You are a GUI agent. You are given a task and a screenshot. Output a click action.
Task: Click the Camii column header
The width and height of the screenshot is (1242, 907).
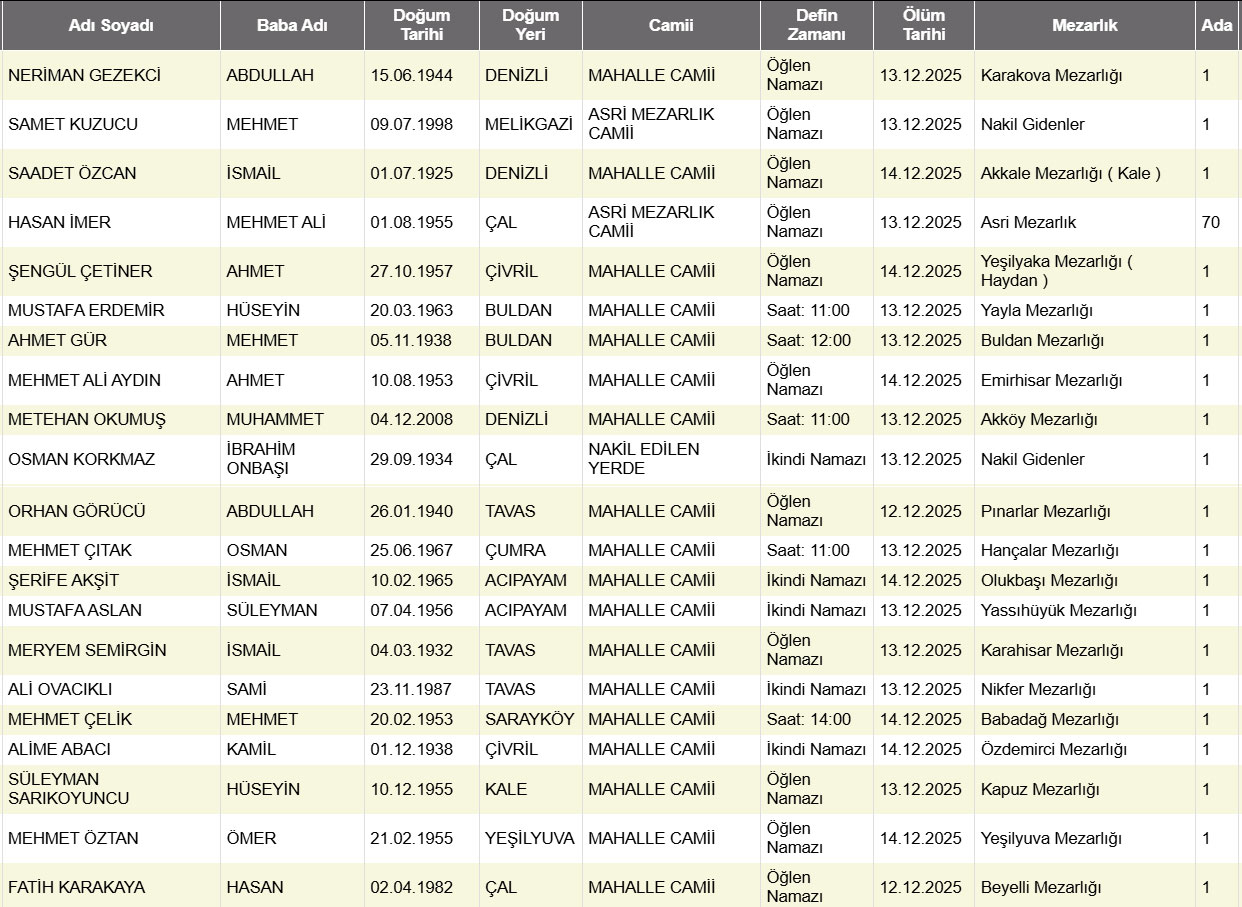(x=670, y=26)
